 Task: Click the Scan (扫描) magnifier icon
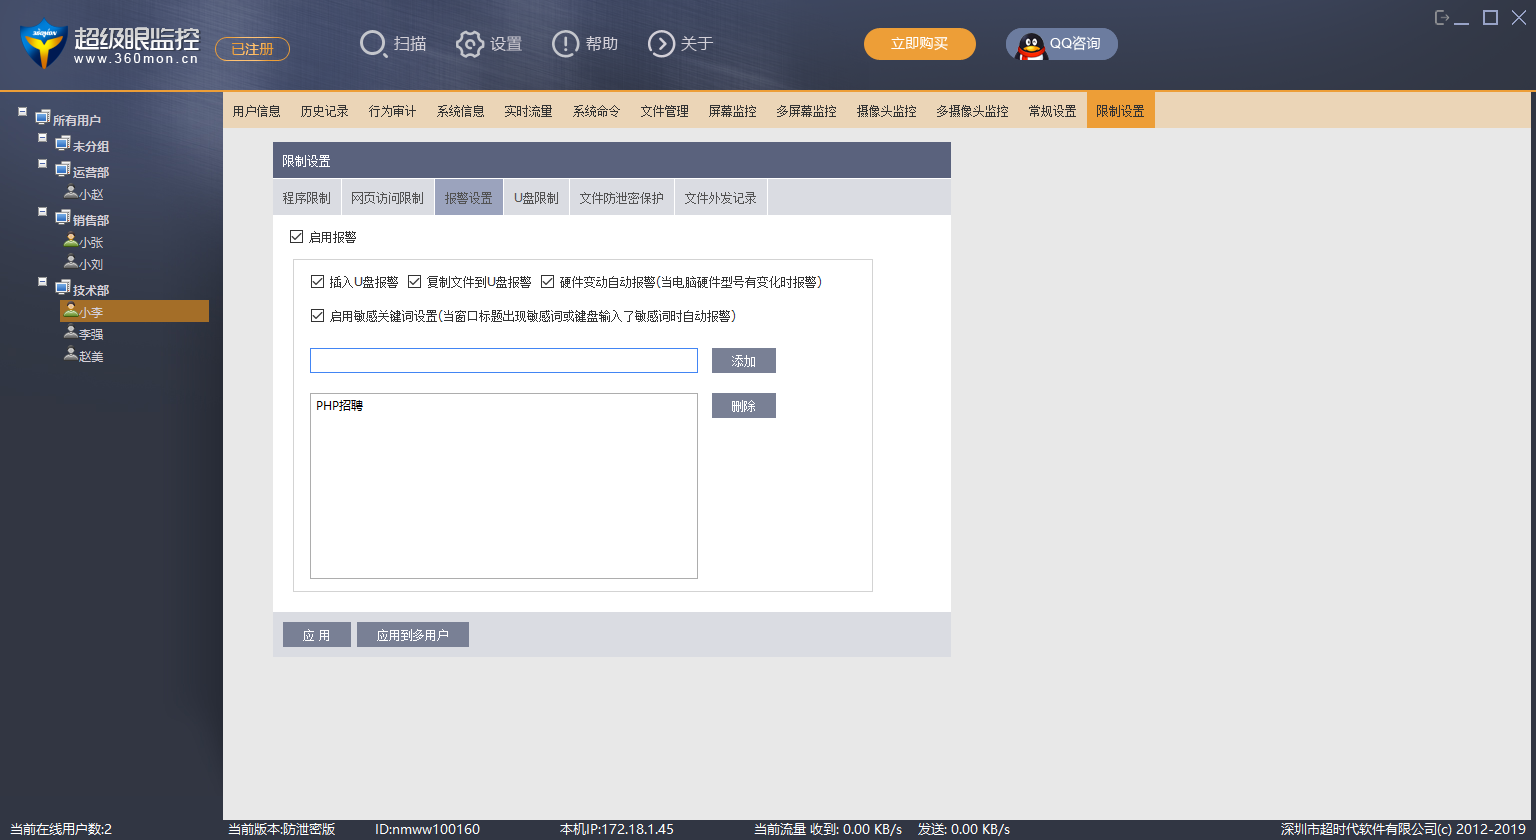click(374, 44)
